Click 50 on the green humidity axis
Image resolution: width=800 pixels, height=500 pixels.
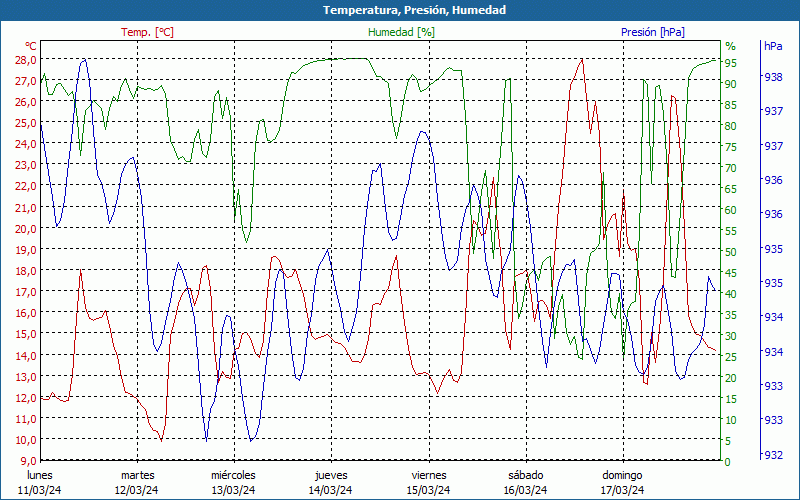pos(731,252)
